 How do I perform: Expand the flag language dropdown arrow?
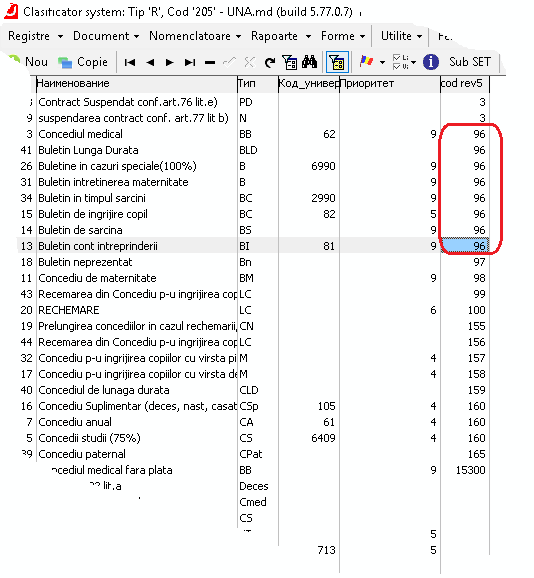pyautogui.click(x=382, y=63)
